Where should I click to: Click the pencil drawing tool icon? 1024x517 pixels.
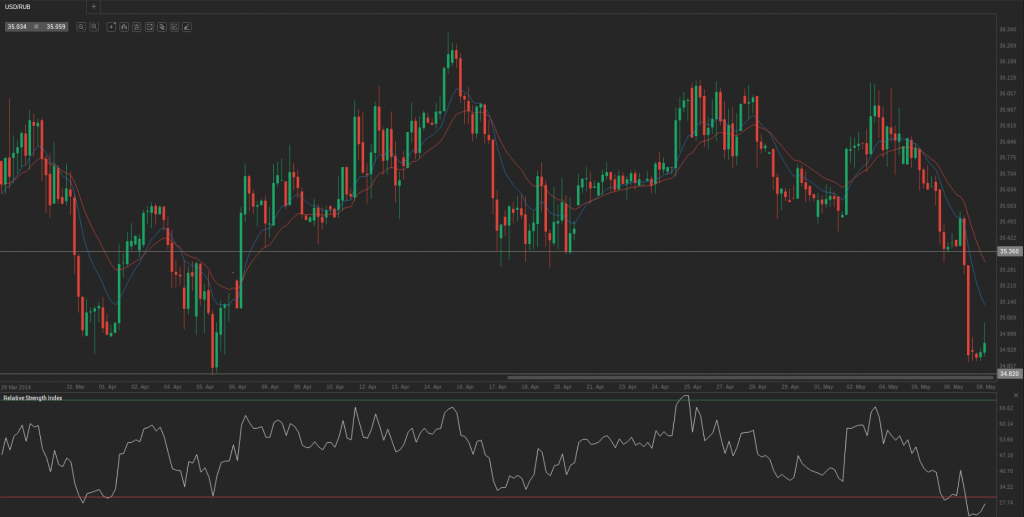click(x=186, y=27)
